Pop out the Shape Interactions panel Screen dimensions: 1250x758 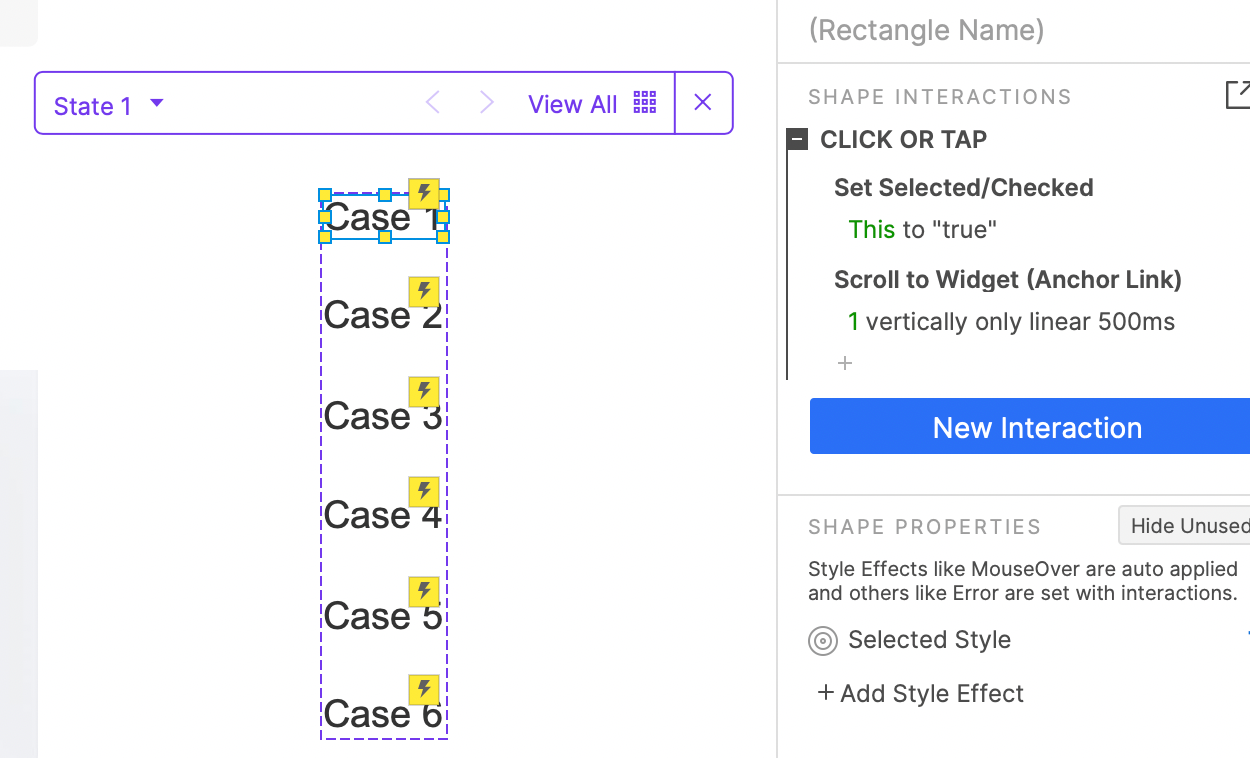pos(1237,95)
